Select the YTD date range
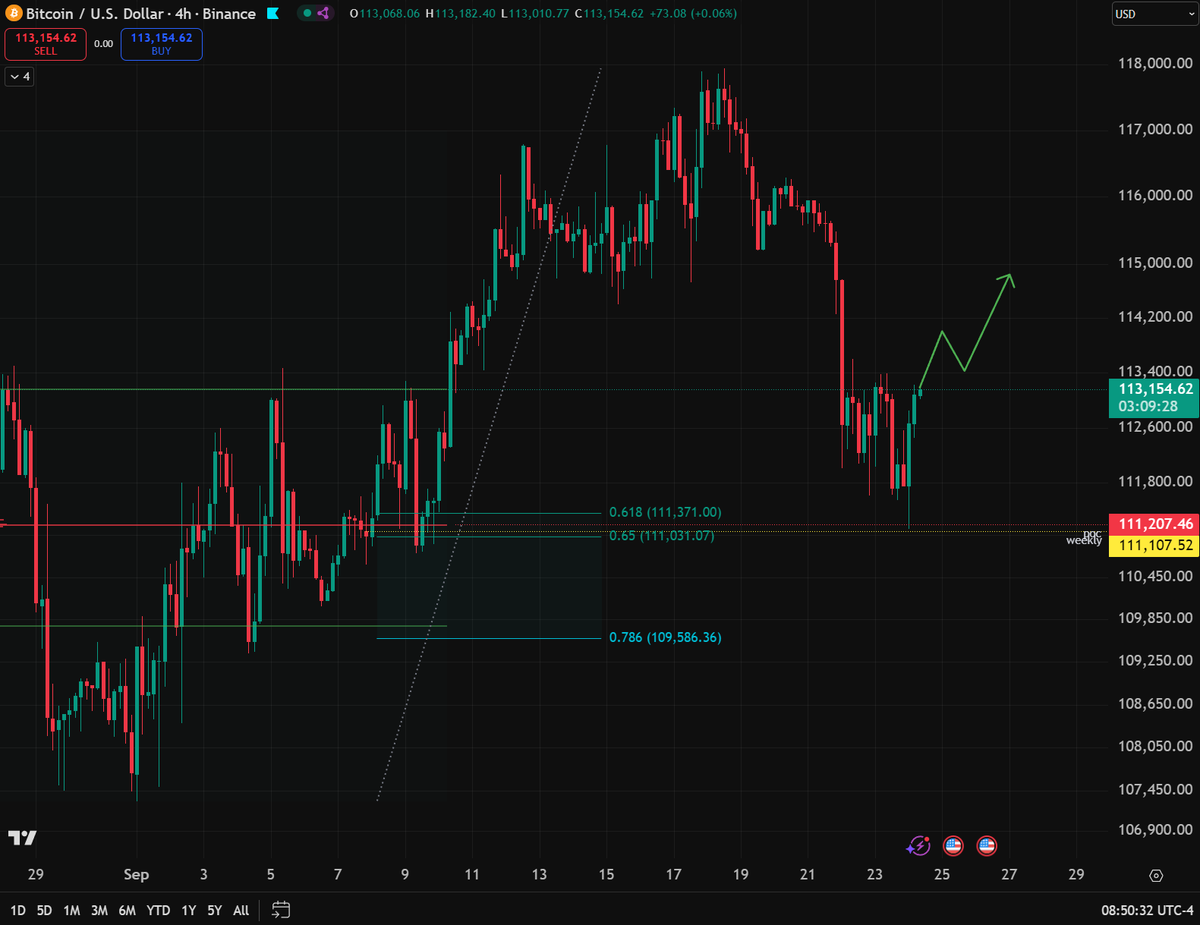Screen dimensions: 1200x925 pos(158,910)
